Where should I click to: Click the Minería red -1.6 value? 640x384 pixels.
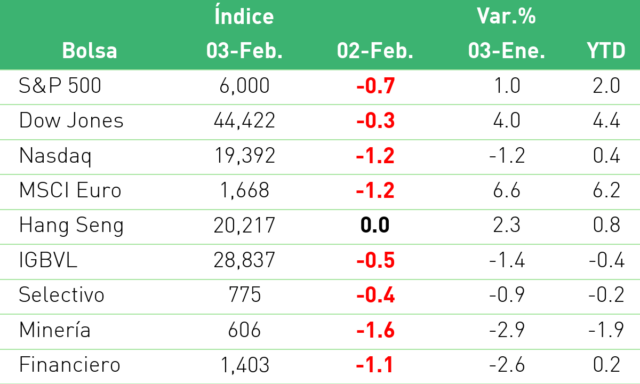click(x=375, y=330)
